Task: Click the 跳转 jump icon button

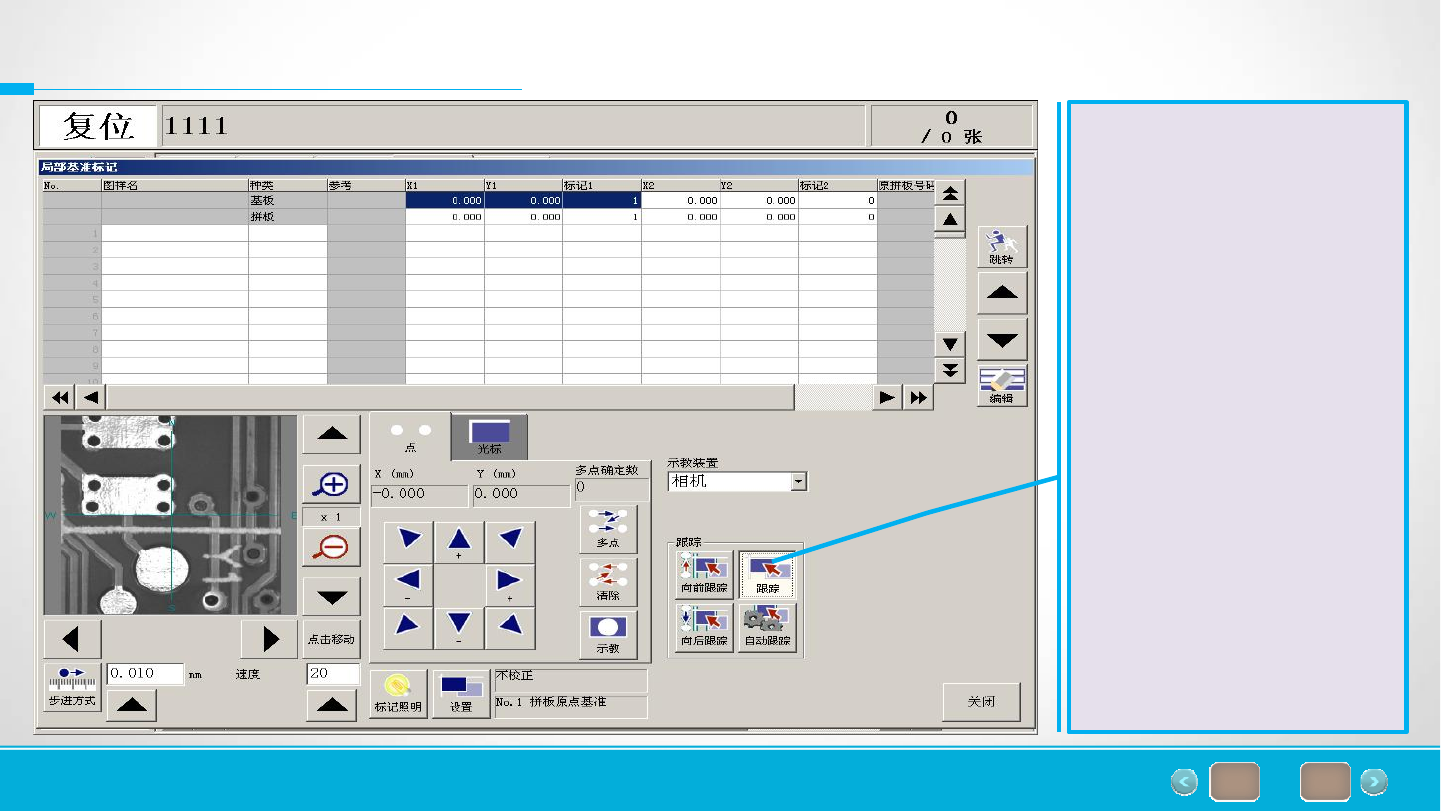Action: [x=1002, y=246]
